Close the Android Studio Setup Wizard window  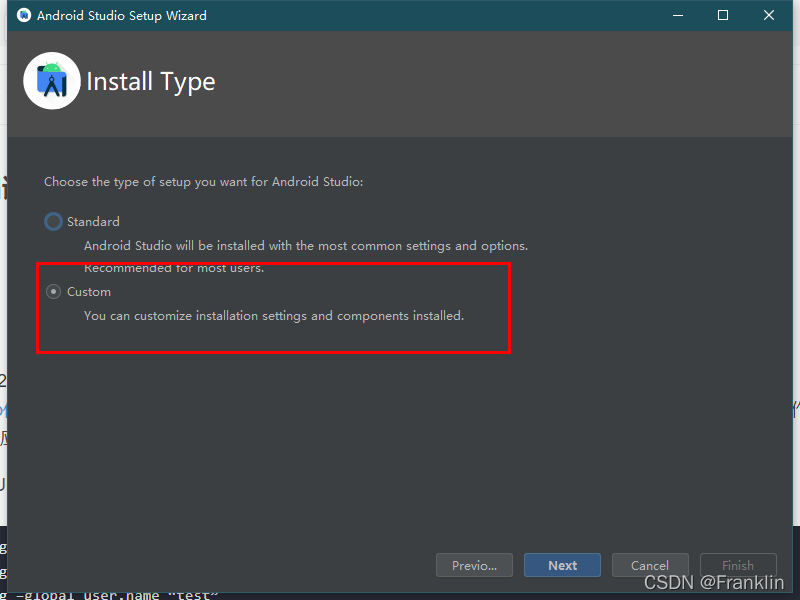[769, 15]
